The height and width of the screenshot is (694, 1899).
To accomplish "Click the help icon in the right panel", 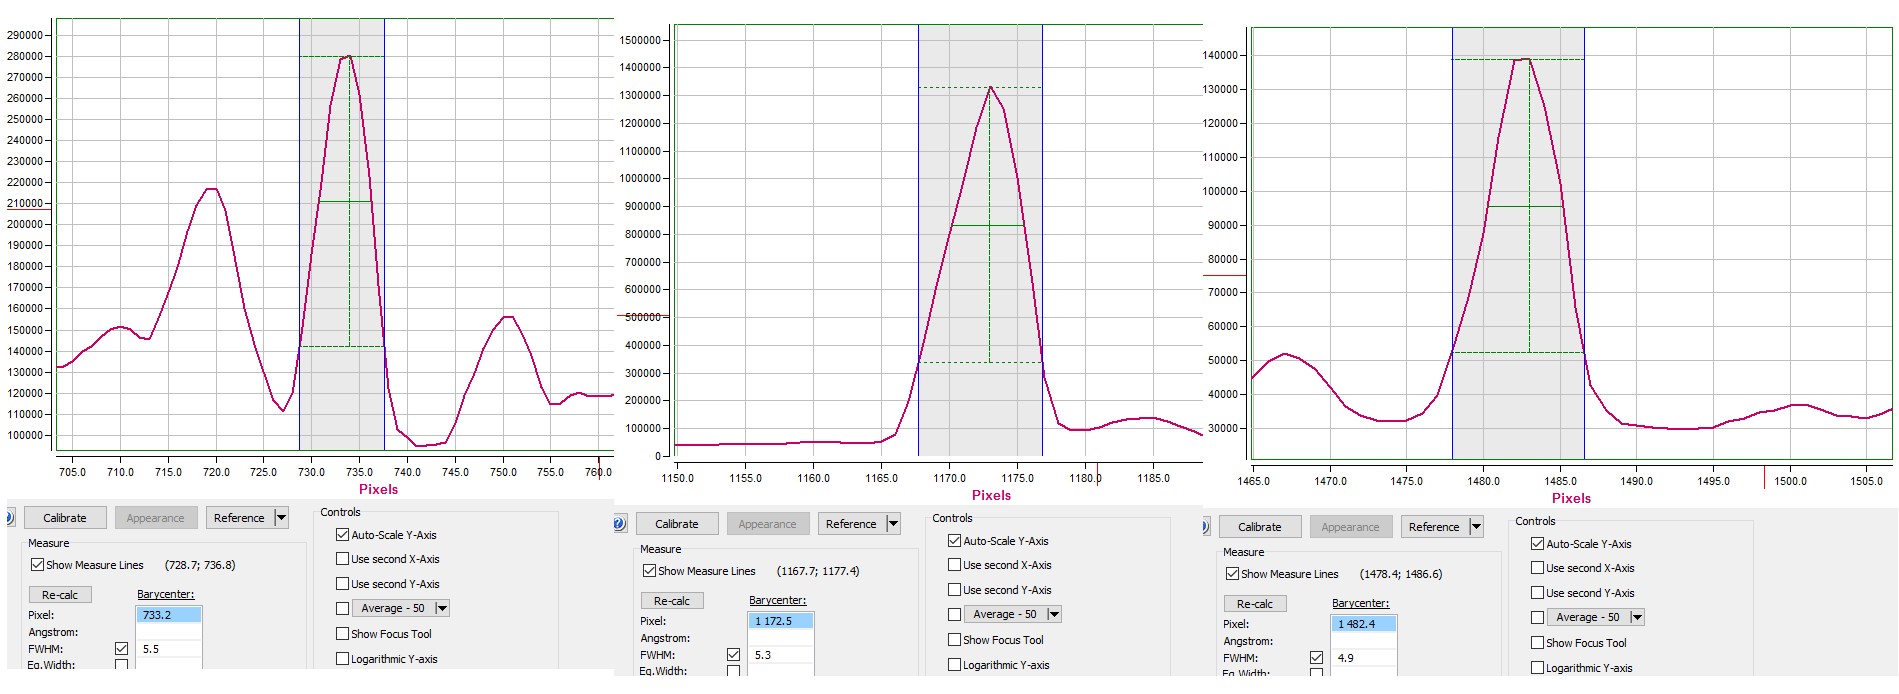I will [x=1206, y=527].
